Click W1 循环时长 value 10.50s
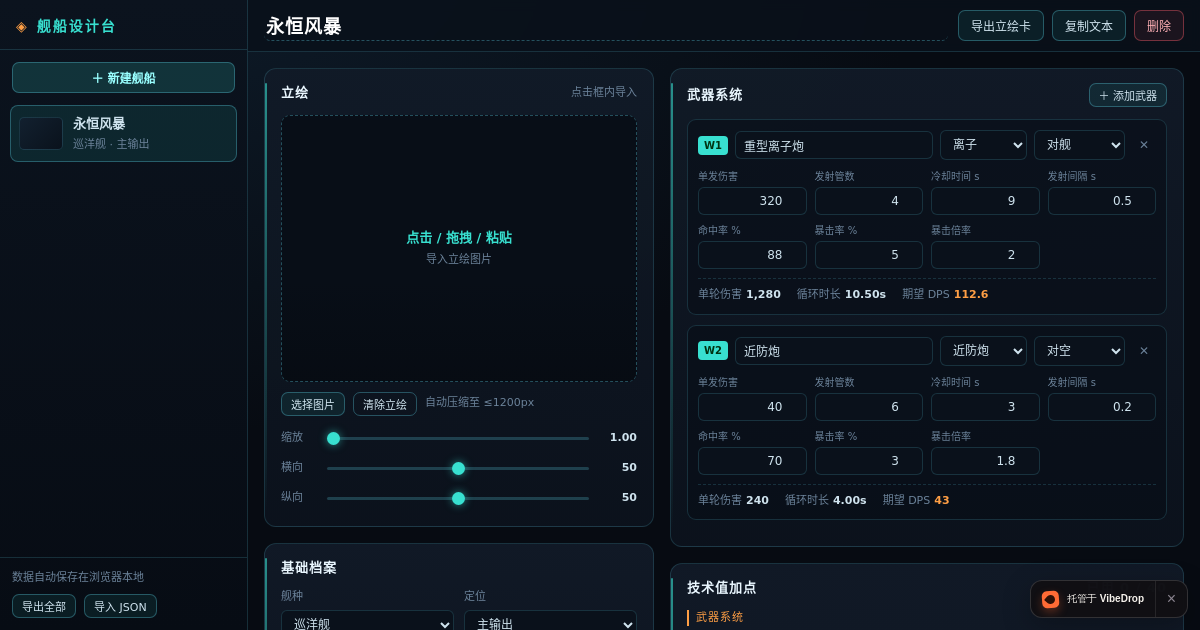Screen dimensions: 1200x630 865,294
